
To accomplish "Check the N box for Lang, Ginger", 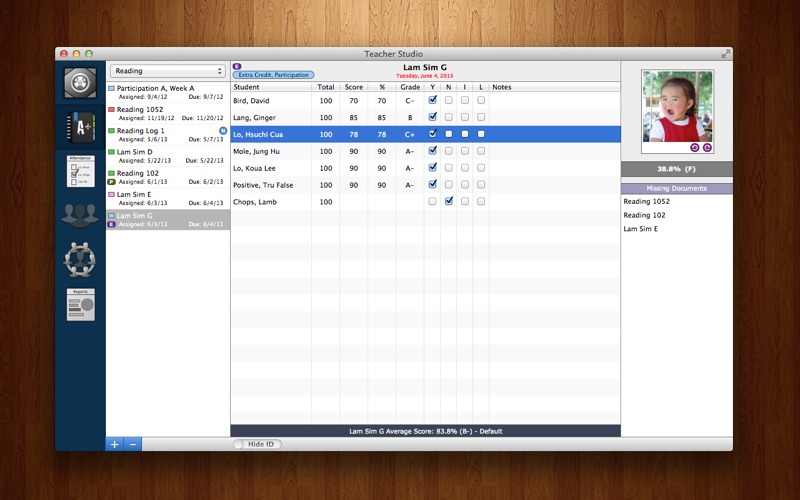I will pyautogui.click(x=449, y=117).
